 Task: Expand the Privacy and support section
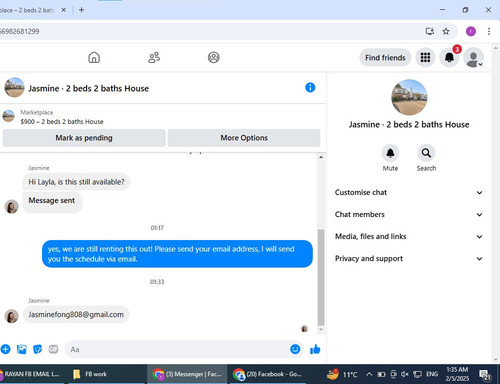(409, 258)
